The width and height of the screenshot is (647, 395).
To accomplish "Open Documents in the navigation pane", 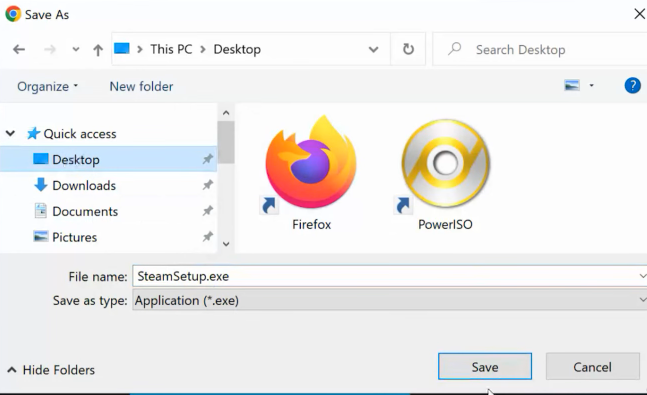I will click(85, 211).
